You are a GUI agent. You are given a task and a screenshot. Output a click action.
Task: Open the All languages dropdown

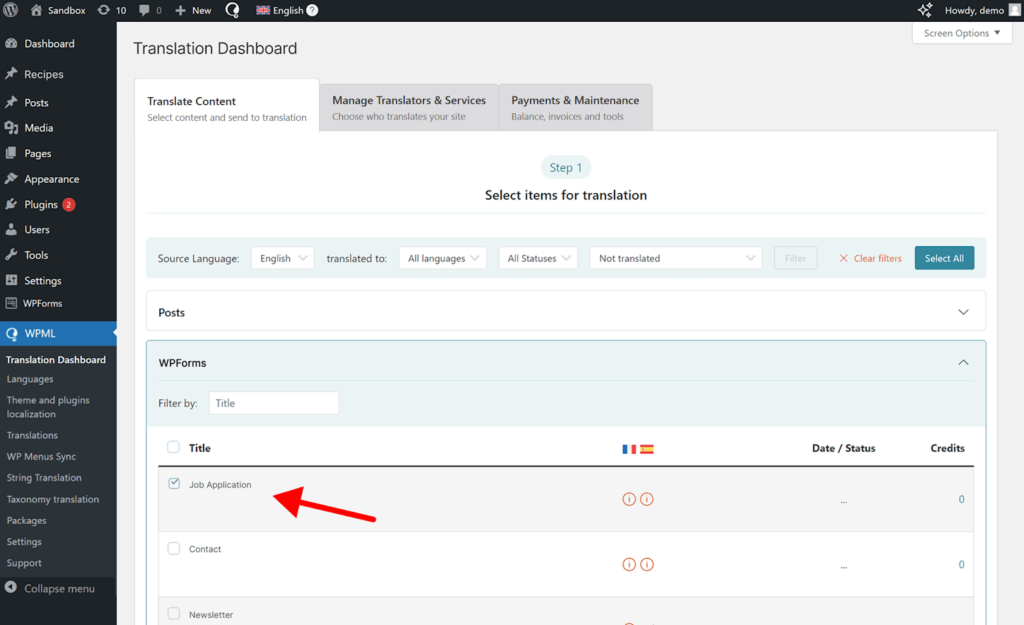pyautogui.click(x=444, y=257)
